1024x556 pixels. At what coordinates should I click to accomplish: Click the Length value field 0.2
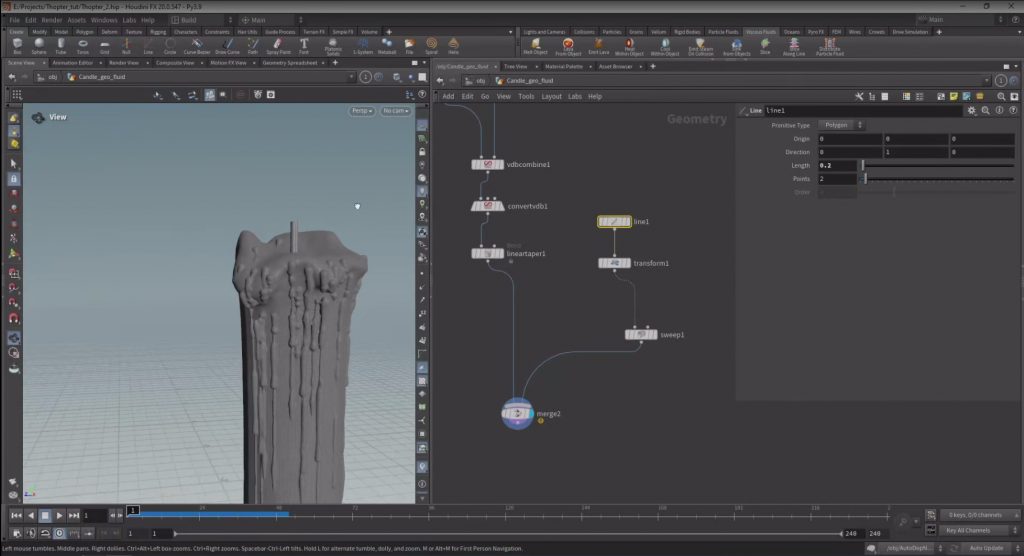pyautogui.click(x=837, y=165)
